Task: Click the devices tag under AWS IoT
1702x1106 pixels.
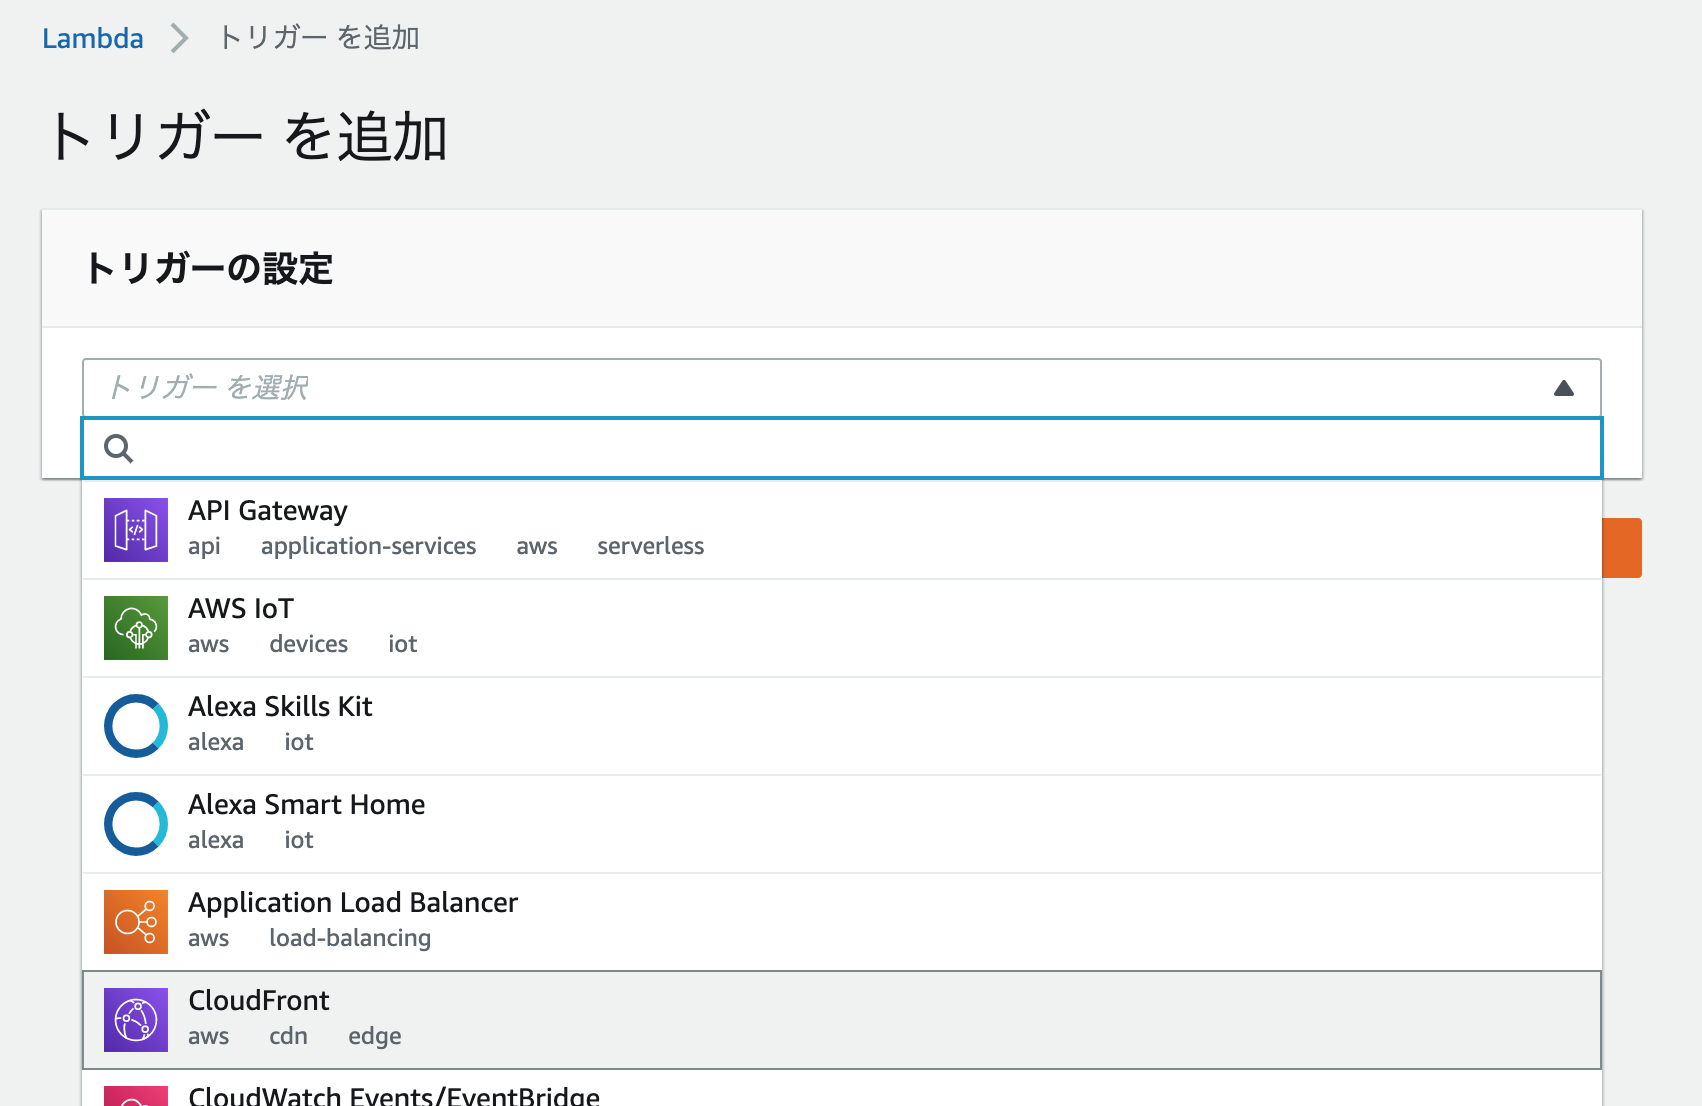Action: coord(309,644)
